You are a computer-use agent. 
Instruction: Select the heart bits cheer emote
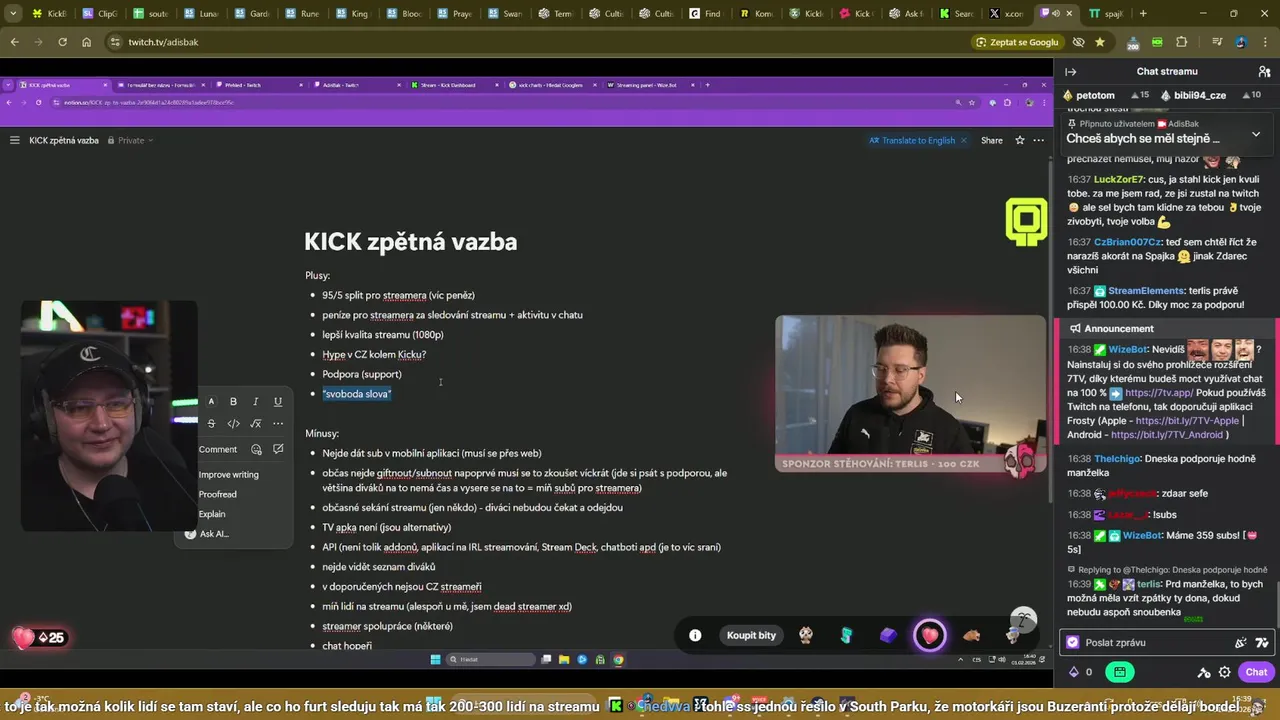tap(930, 635)
